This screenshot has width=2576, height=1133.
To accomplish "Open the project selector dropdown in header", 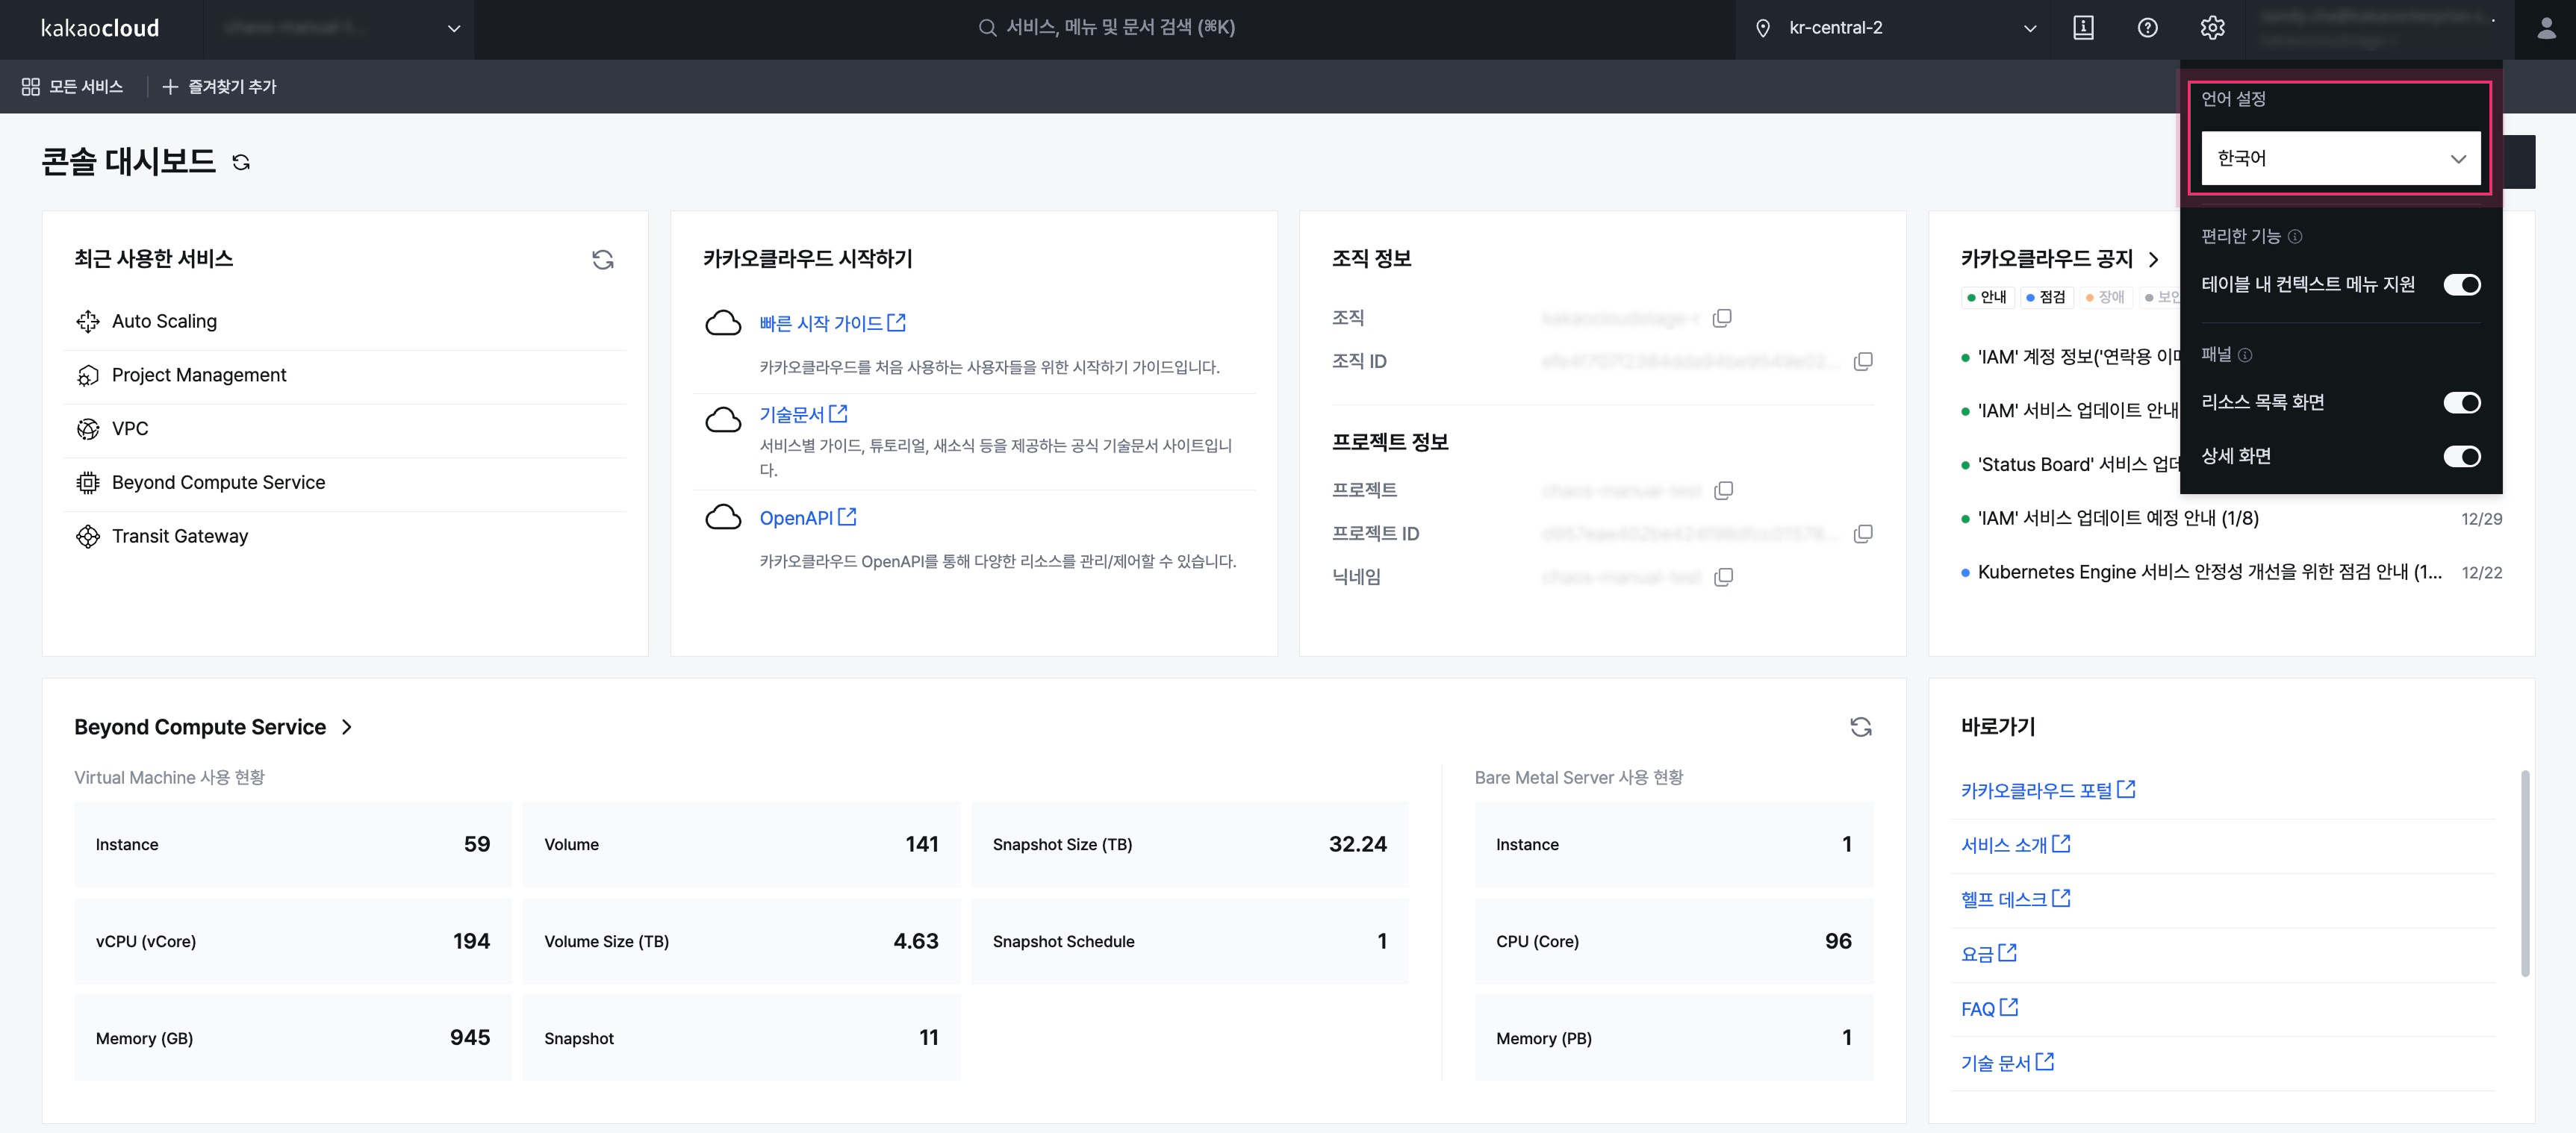I will coord(338,28).
